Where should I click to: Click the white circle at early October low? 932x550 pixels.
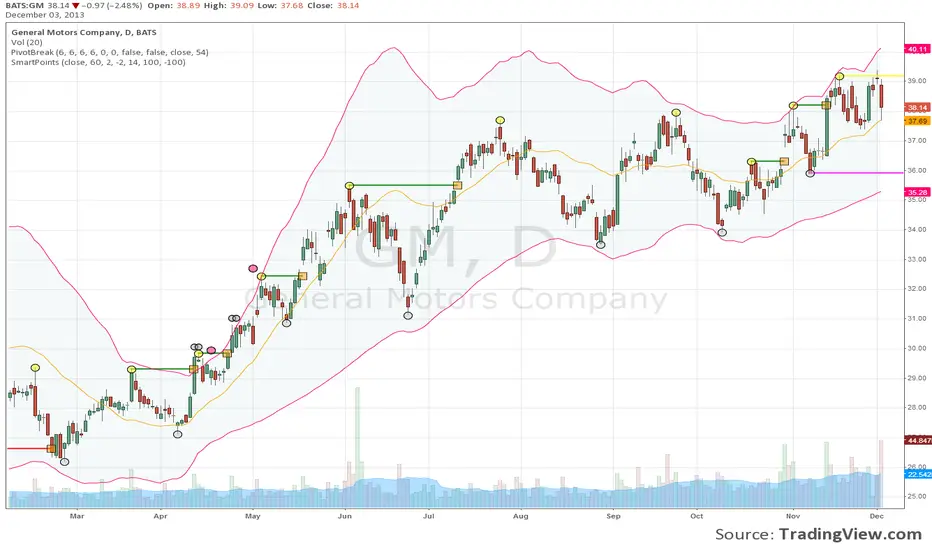[x=722, y=232]
